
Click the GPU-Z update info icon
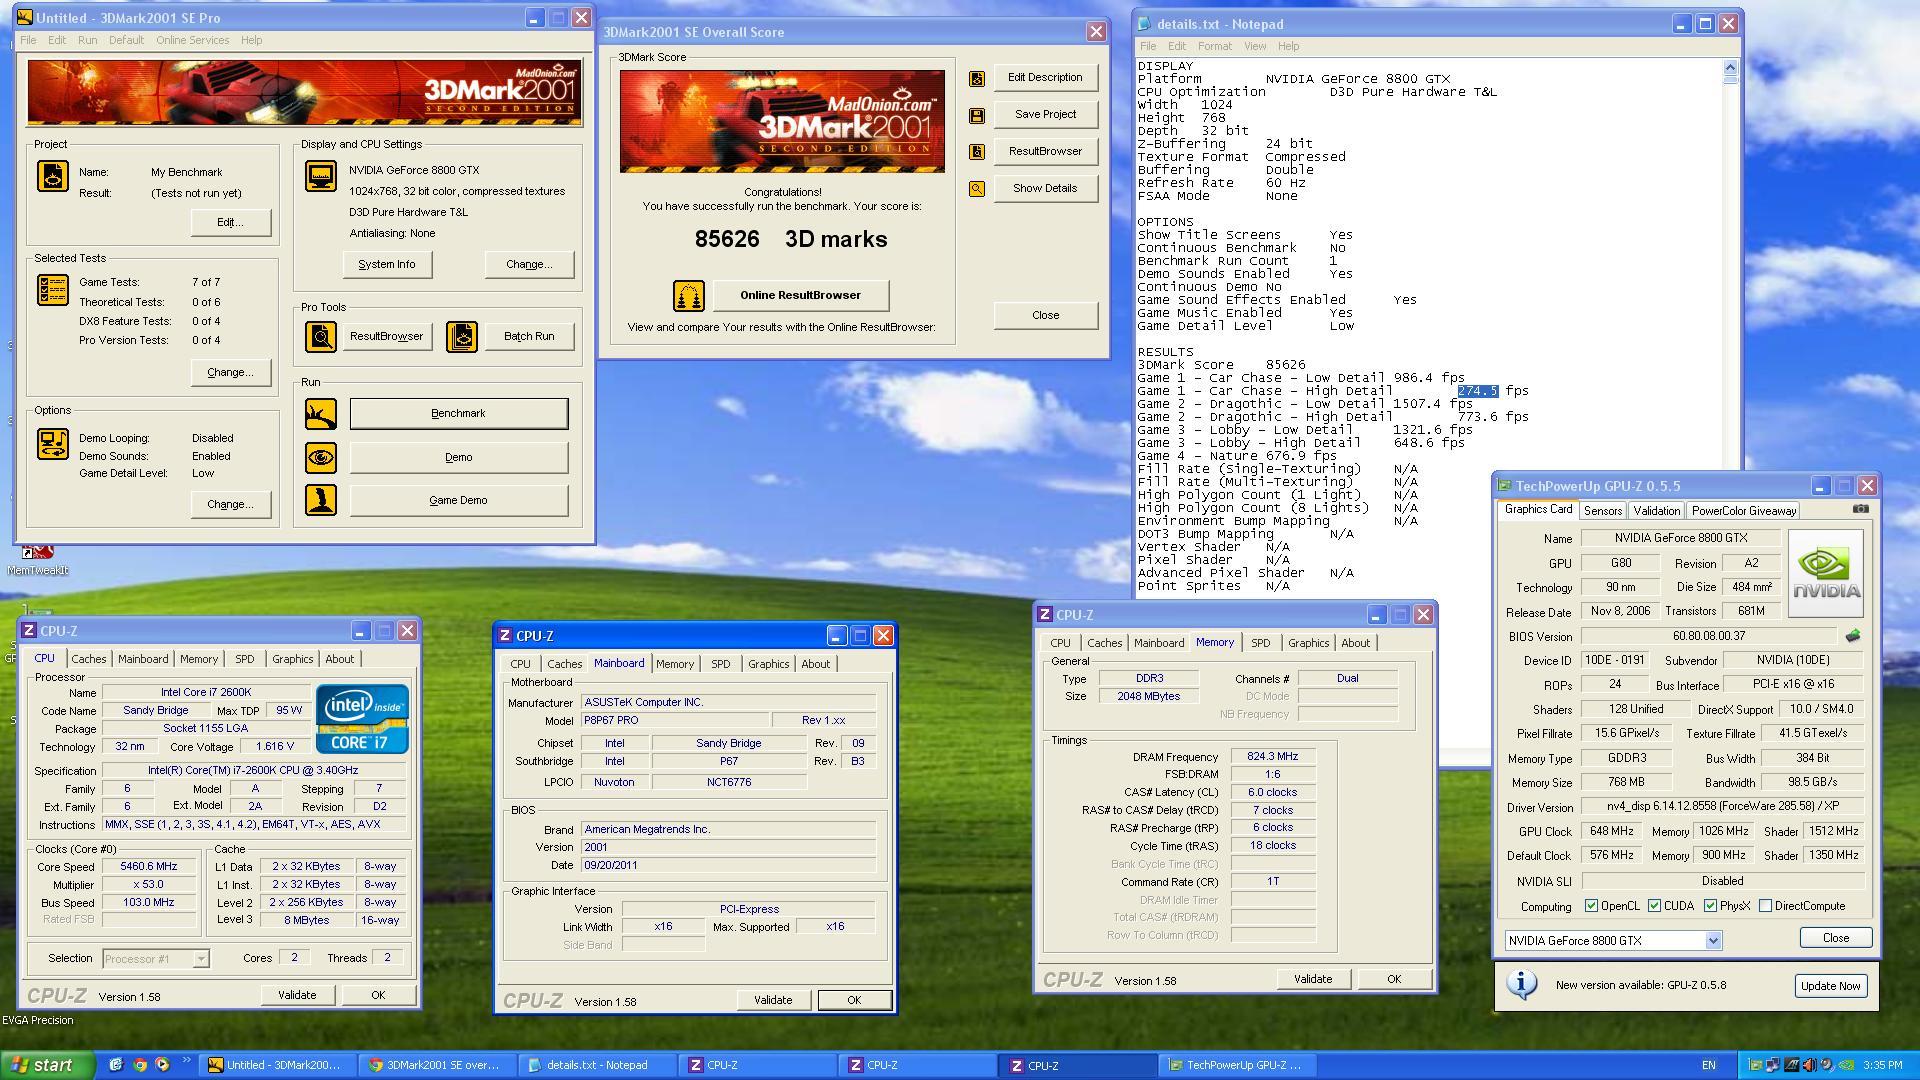pos(1521,984)
